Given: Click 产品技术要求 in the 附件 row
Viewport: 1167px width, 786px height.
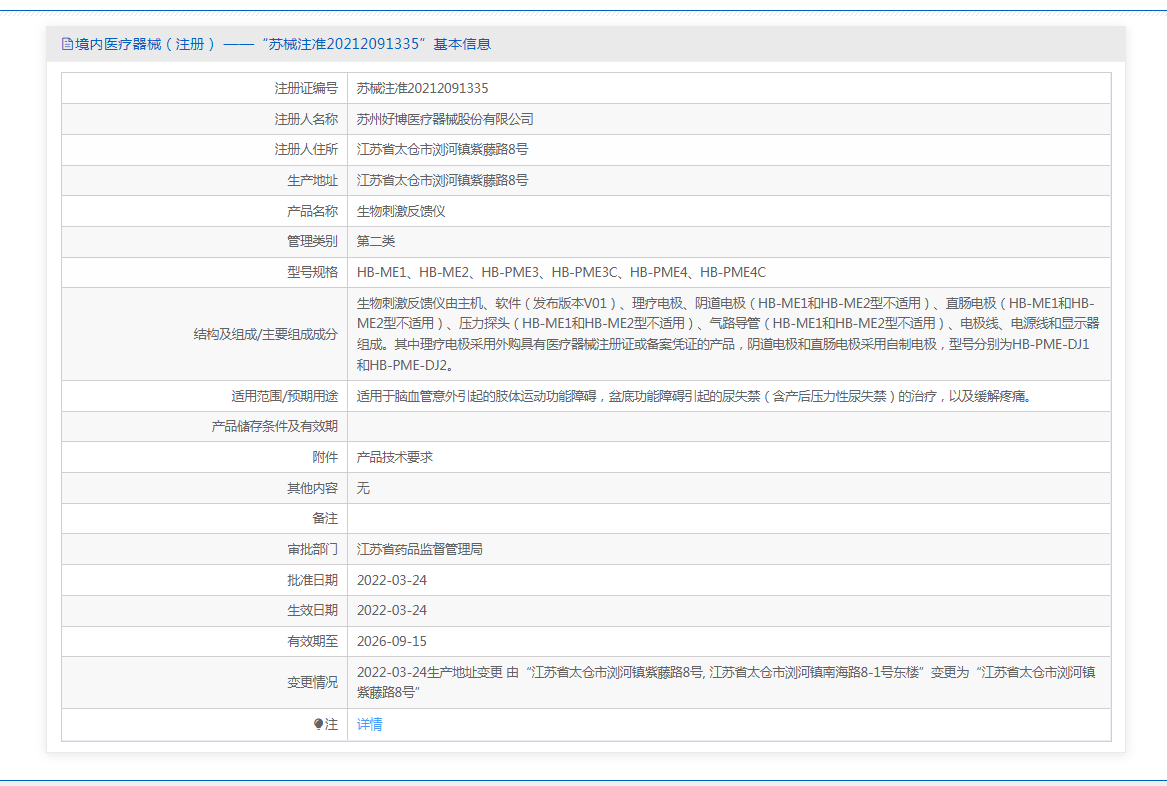Looking at the screenshot, I should click(394, 457).
